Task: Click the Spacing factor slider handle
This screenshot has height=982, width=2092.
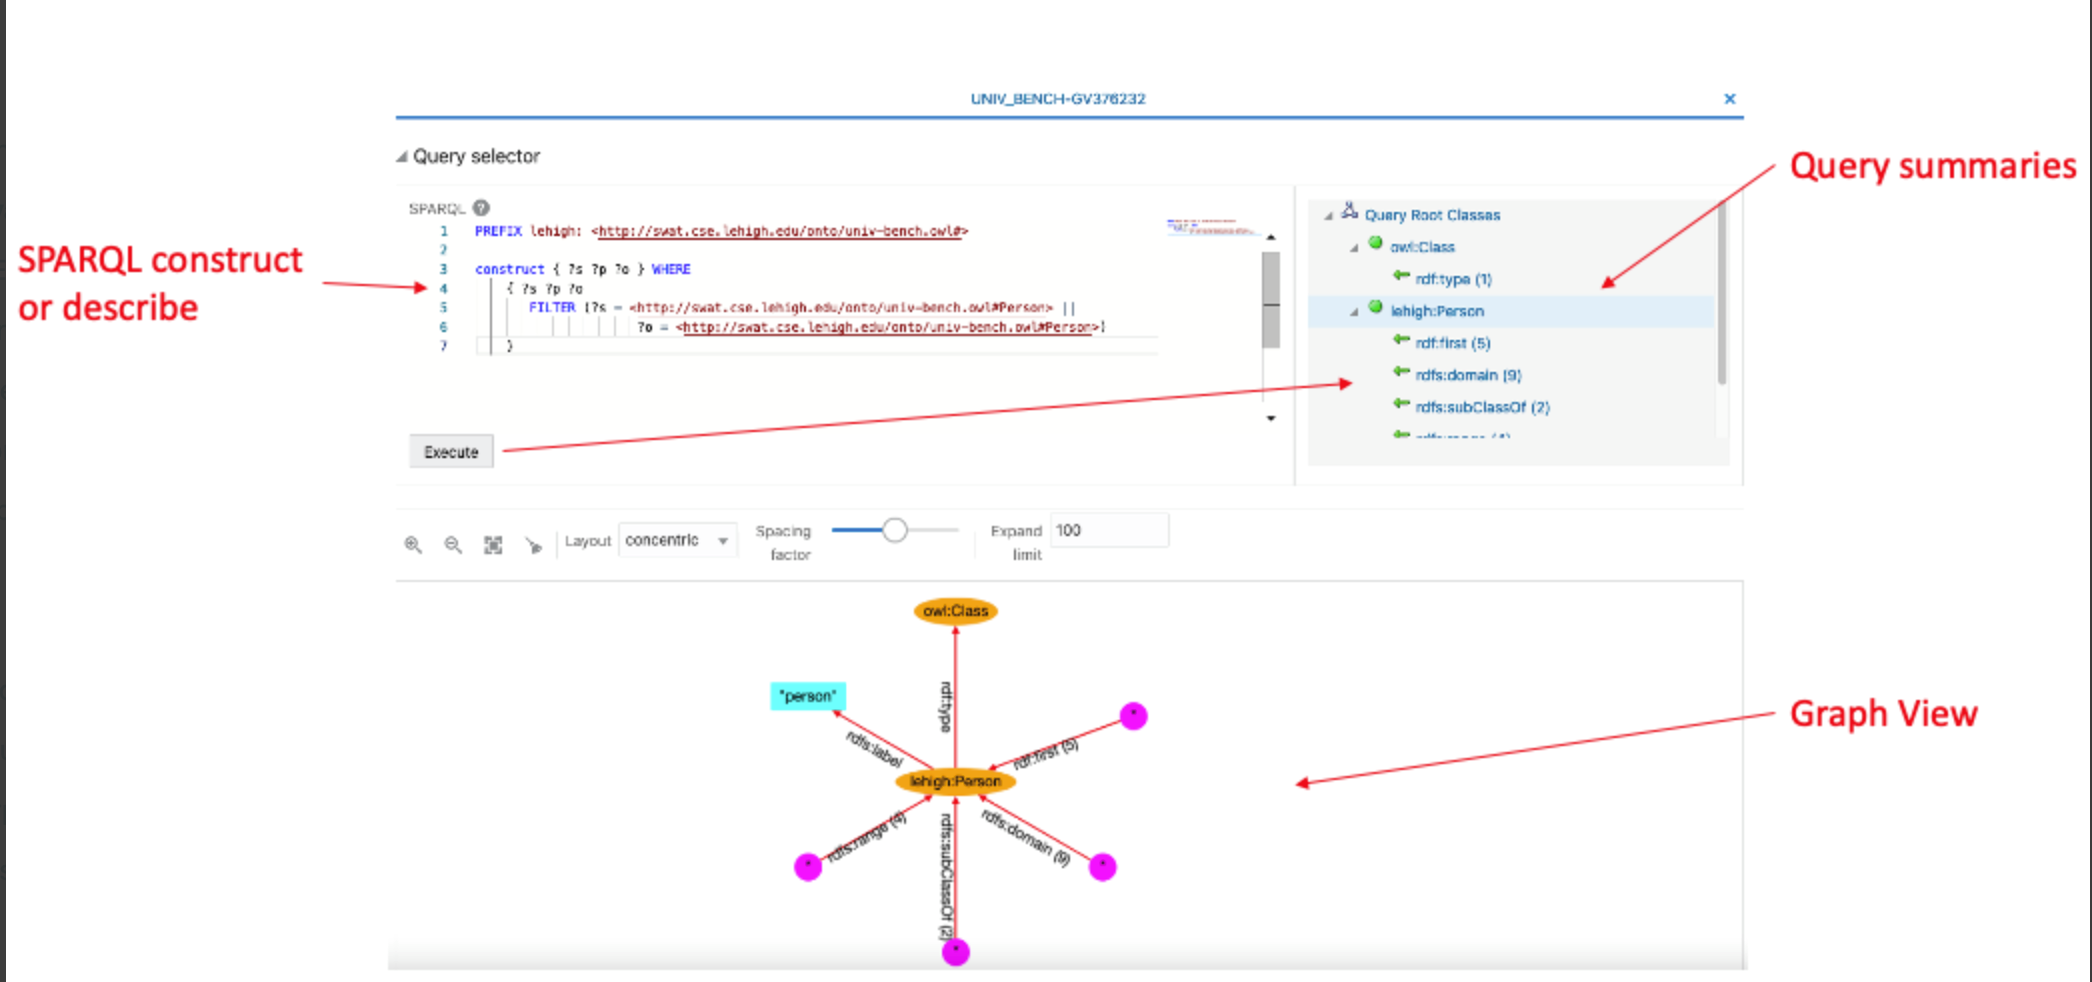Action: [x=895, y=530]
